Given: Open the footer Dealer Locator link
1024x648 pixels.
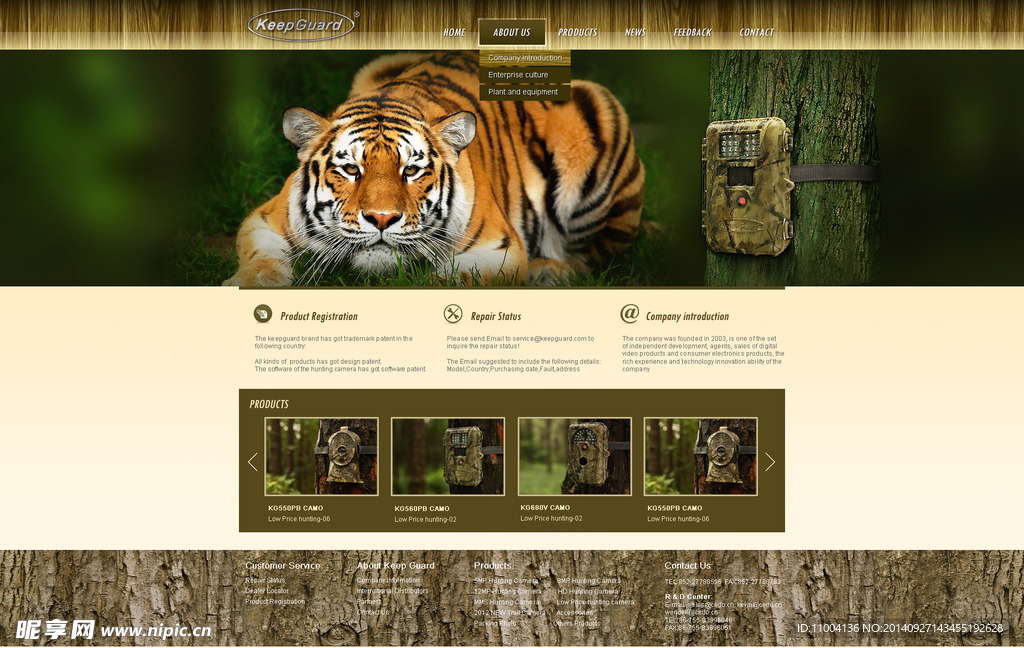Looking at the screenshot, I should point(266,591).
